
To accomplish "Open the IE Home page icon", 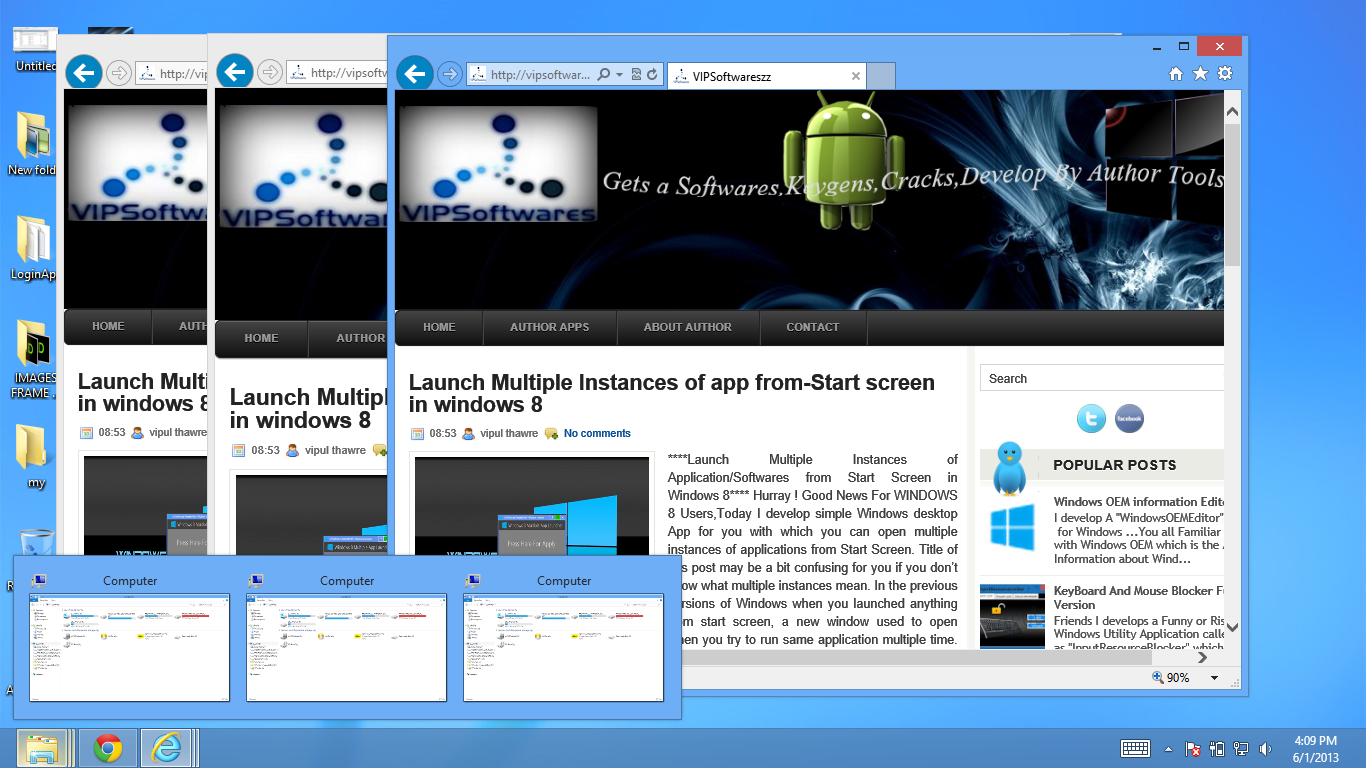I will click(1176, 74).
